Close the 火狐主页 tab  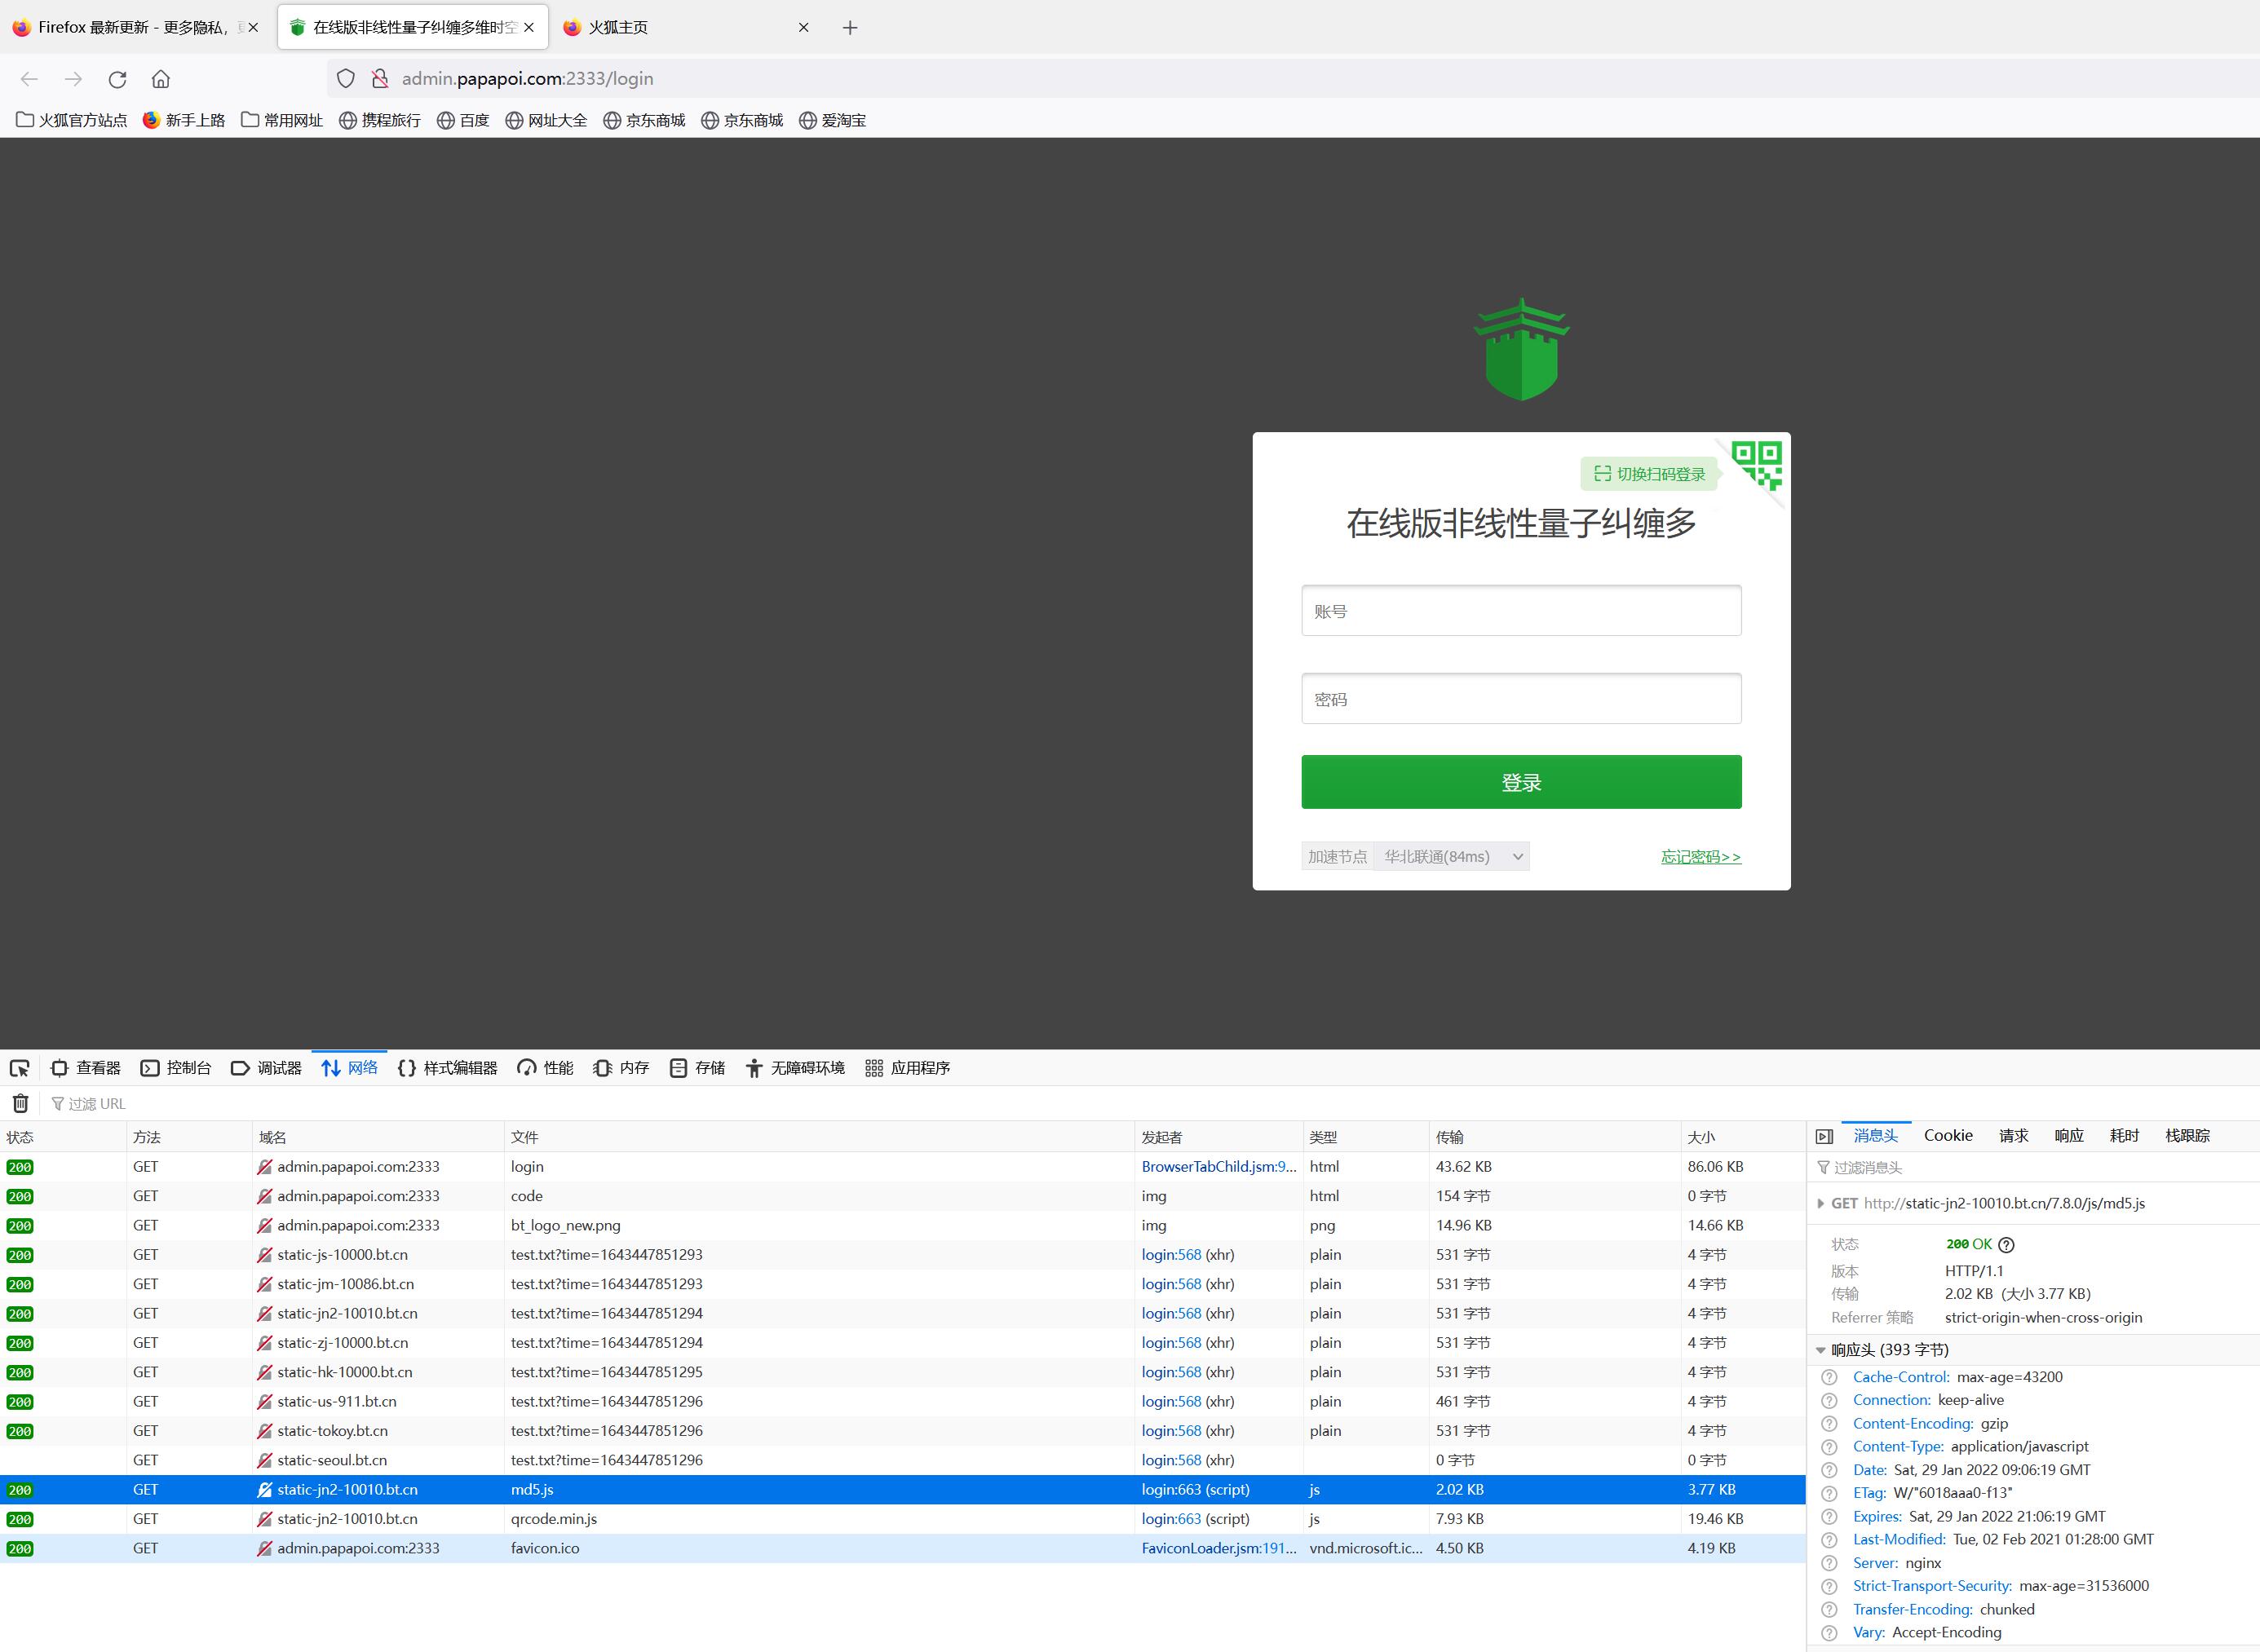coord(803,28)
